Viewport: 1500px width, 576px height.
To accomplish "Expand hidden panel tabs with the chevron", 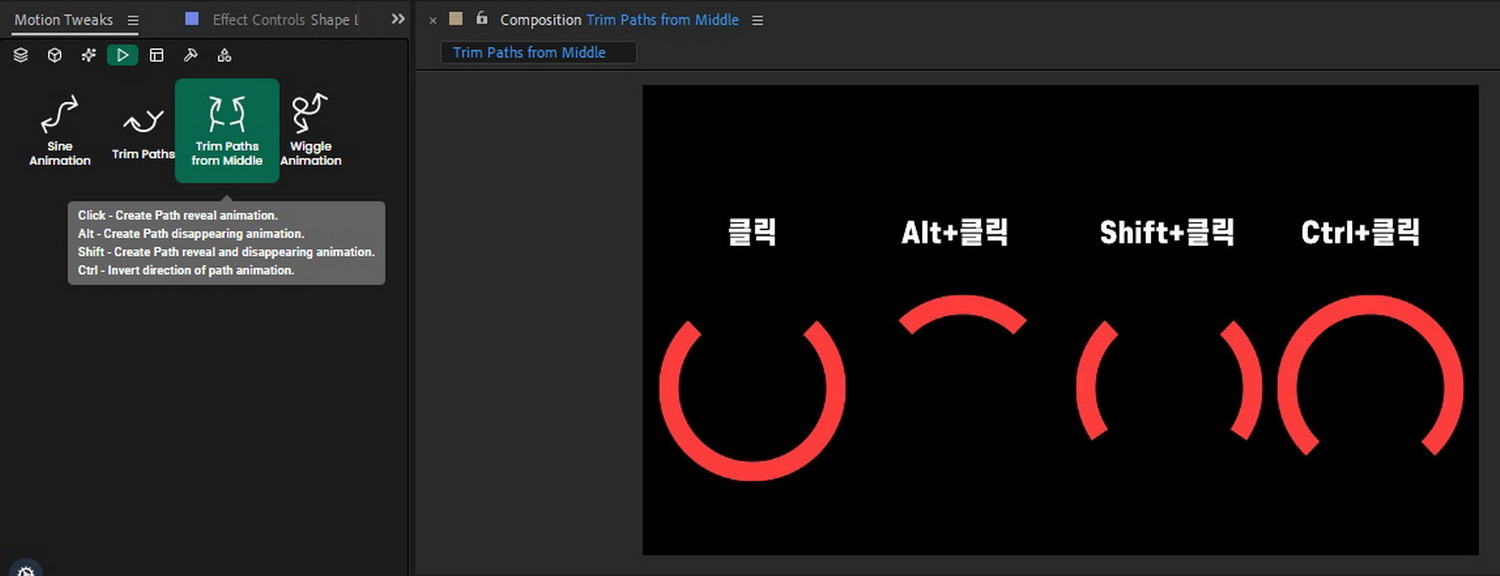I will coord(397,18).
